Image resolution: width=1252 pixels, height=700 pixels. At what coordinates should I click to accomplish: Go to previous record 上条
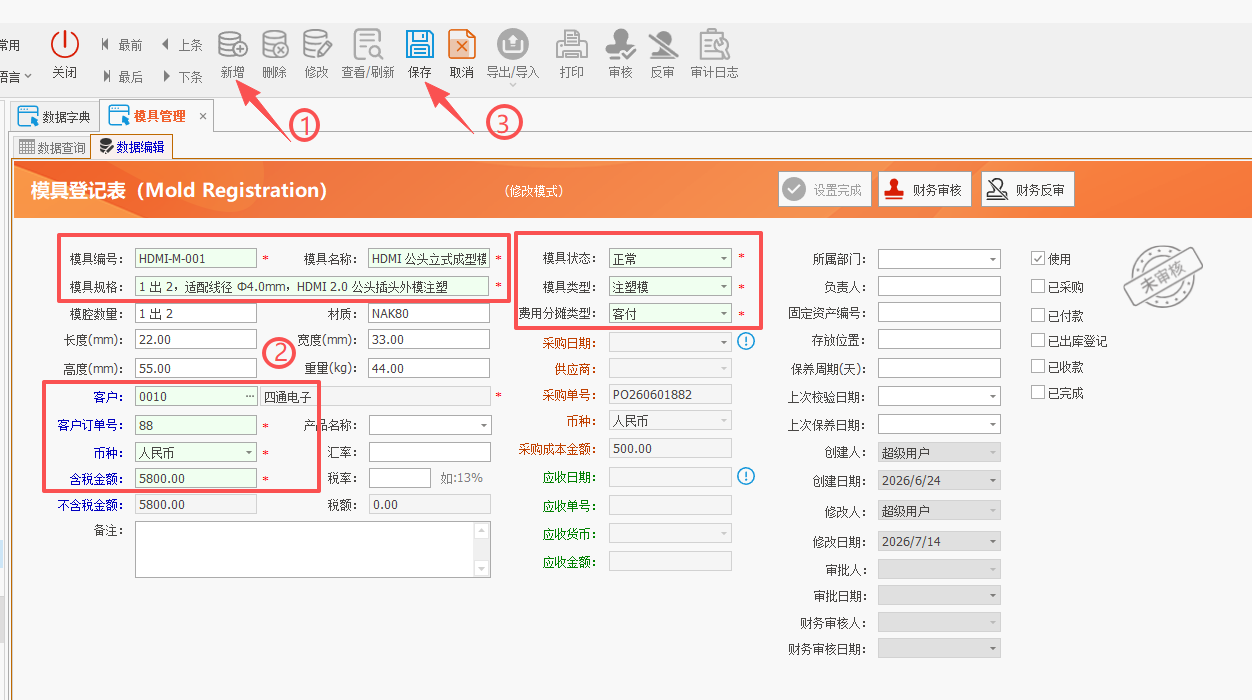click(x=182, y=45)
